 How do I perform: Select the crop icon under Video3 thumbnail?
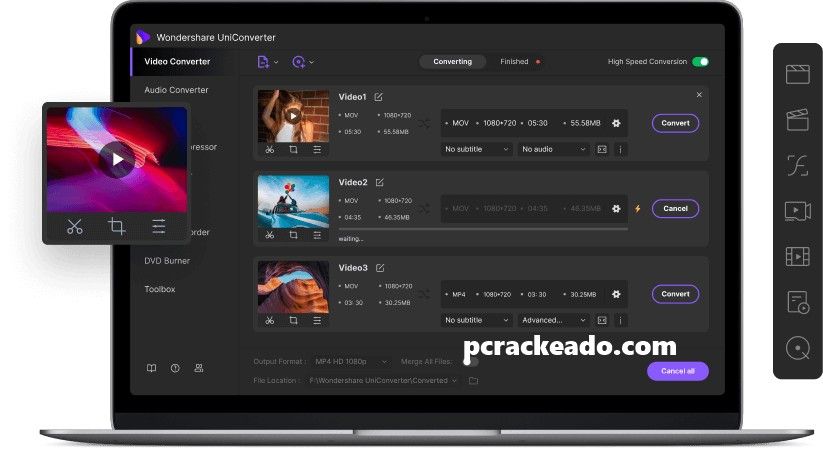(x=293, y=320)
